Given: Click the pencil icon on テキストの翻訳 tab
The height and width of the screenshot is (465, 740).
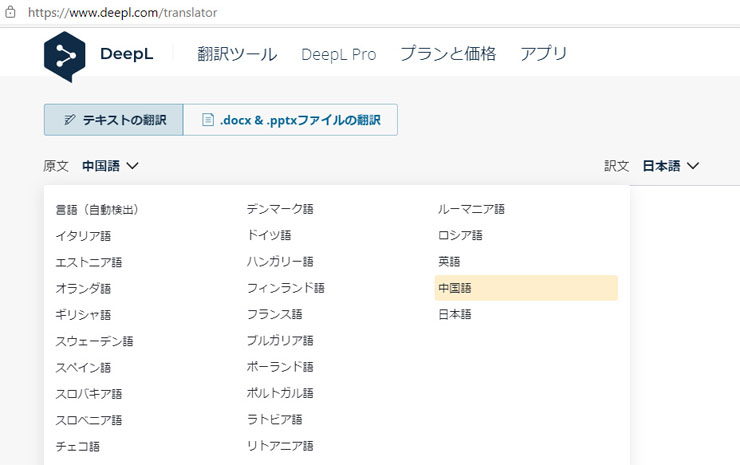Looking at the screenshot, I should pos(69,120).
